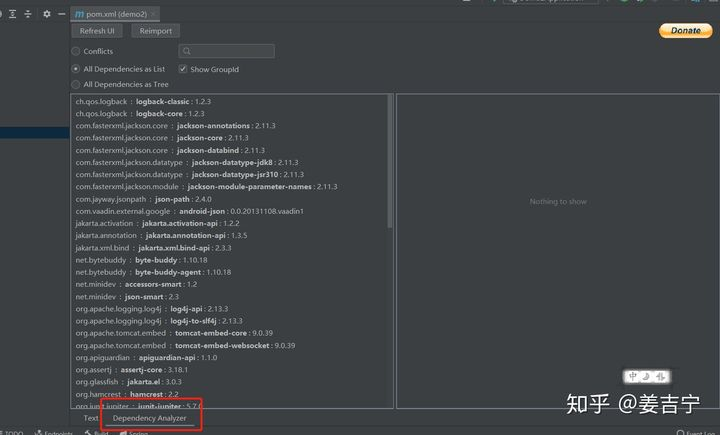Select jackson-module-parameter-names dependency
Screen dimensions: 720x435
[207, 186]
